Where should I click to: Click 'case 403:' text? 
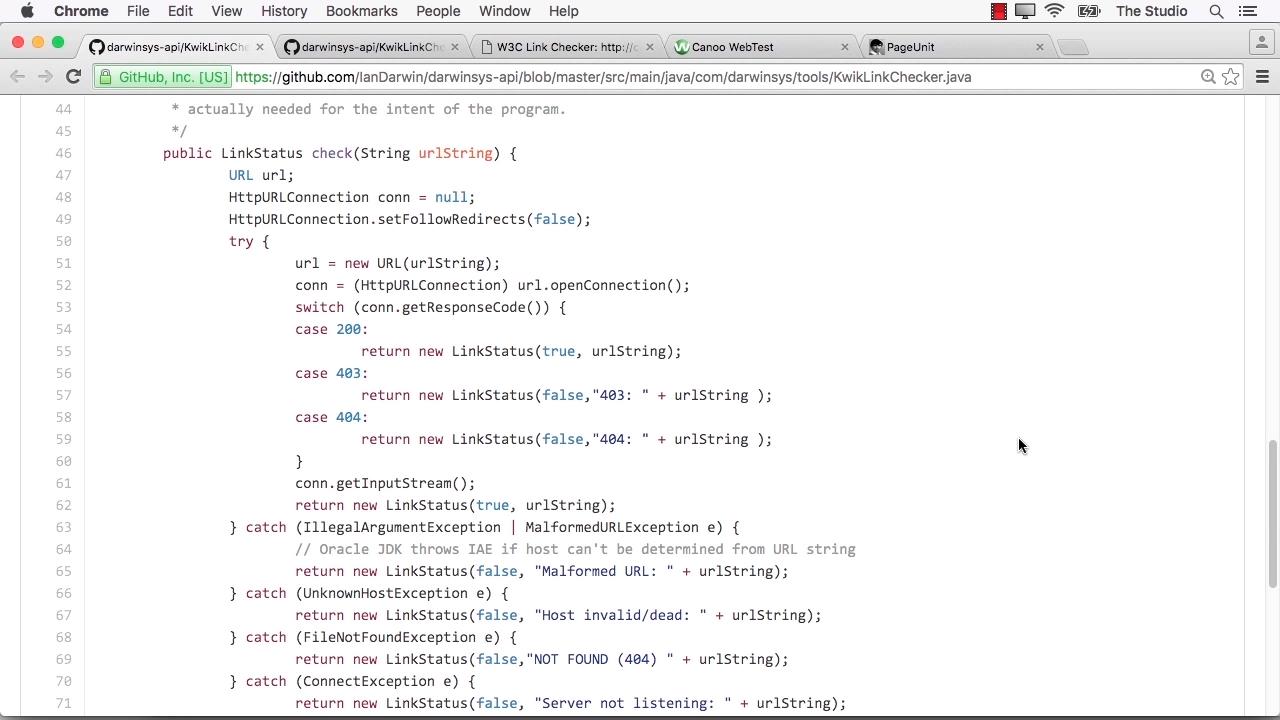[331, 373]
